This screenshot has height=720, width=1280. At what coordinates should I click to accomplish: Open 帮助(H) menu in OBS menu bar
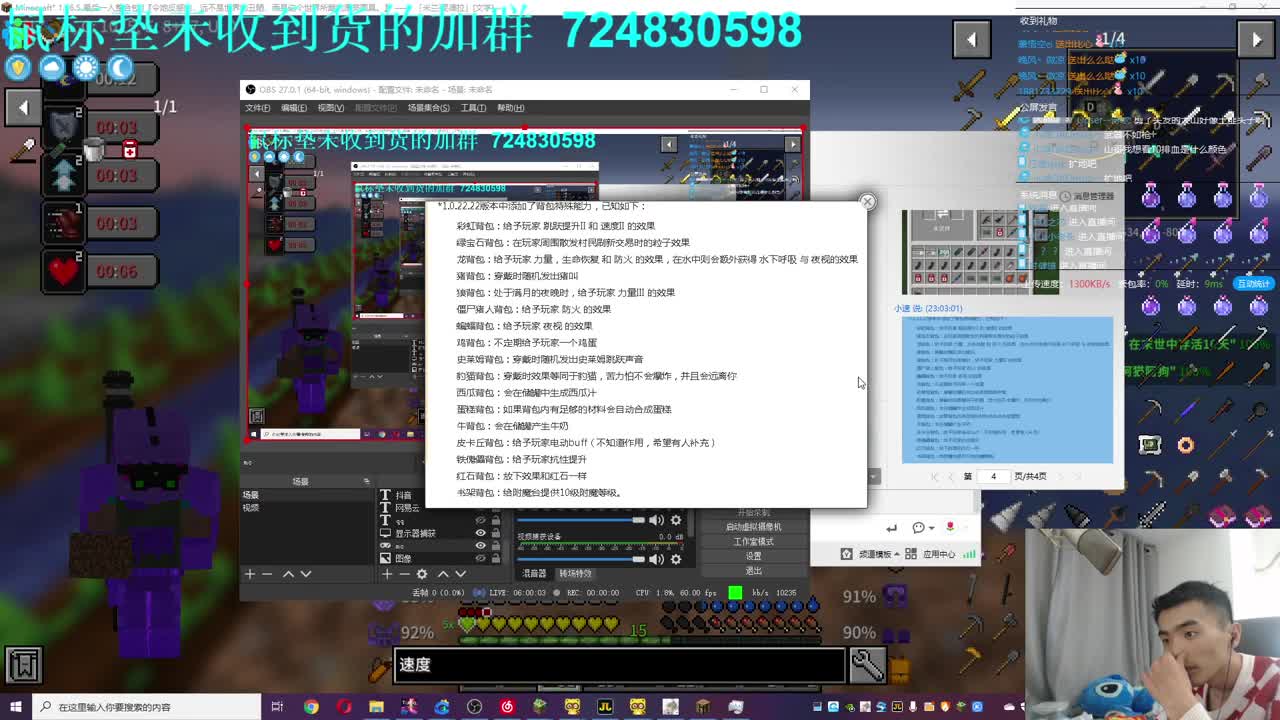pos(510,107)
